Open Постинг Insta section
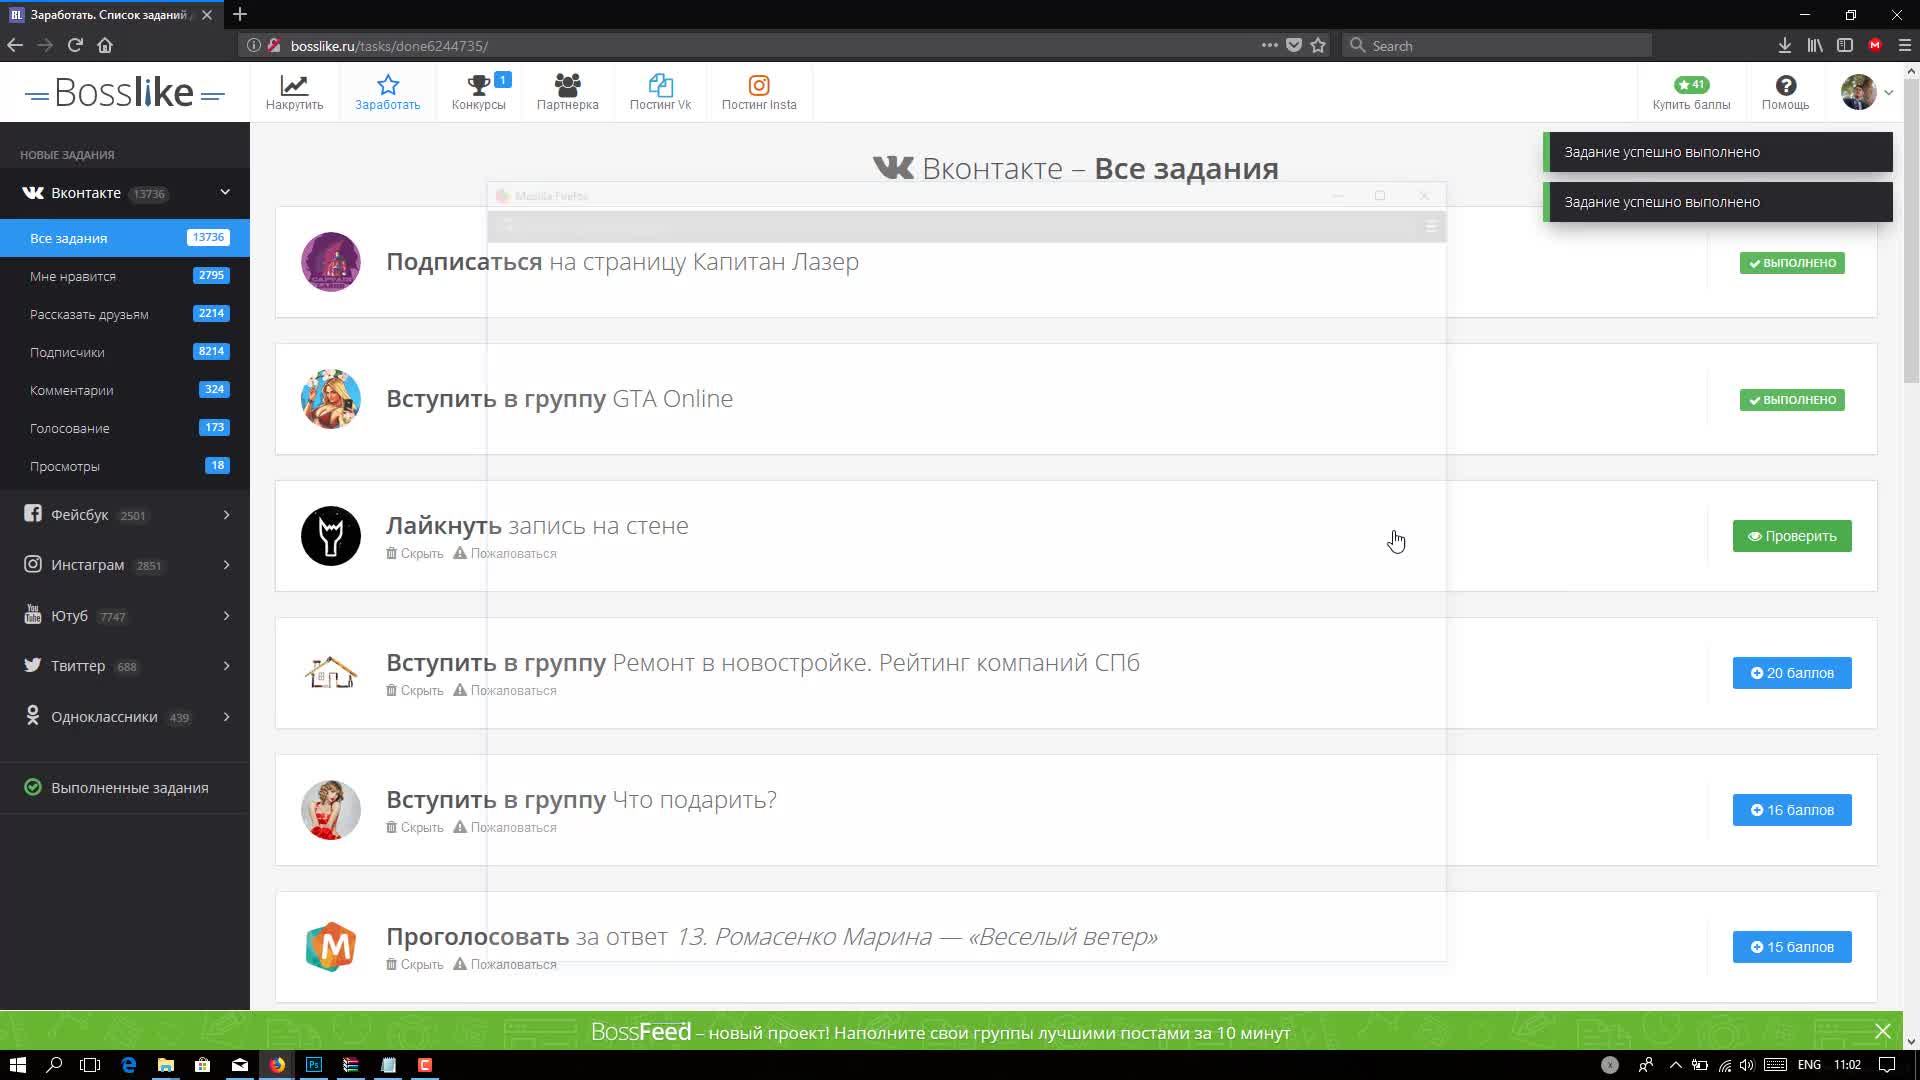The image size is (1920, 1080). pos(759,92)
